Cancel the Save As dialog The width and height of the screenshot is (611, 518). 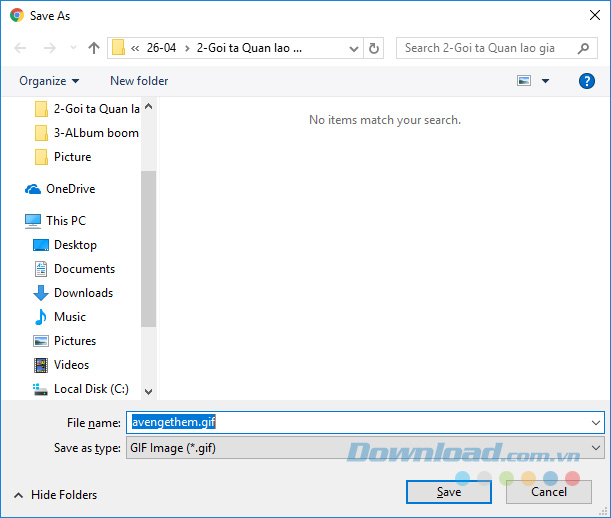click(x=548, y=492)
